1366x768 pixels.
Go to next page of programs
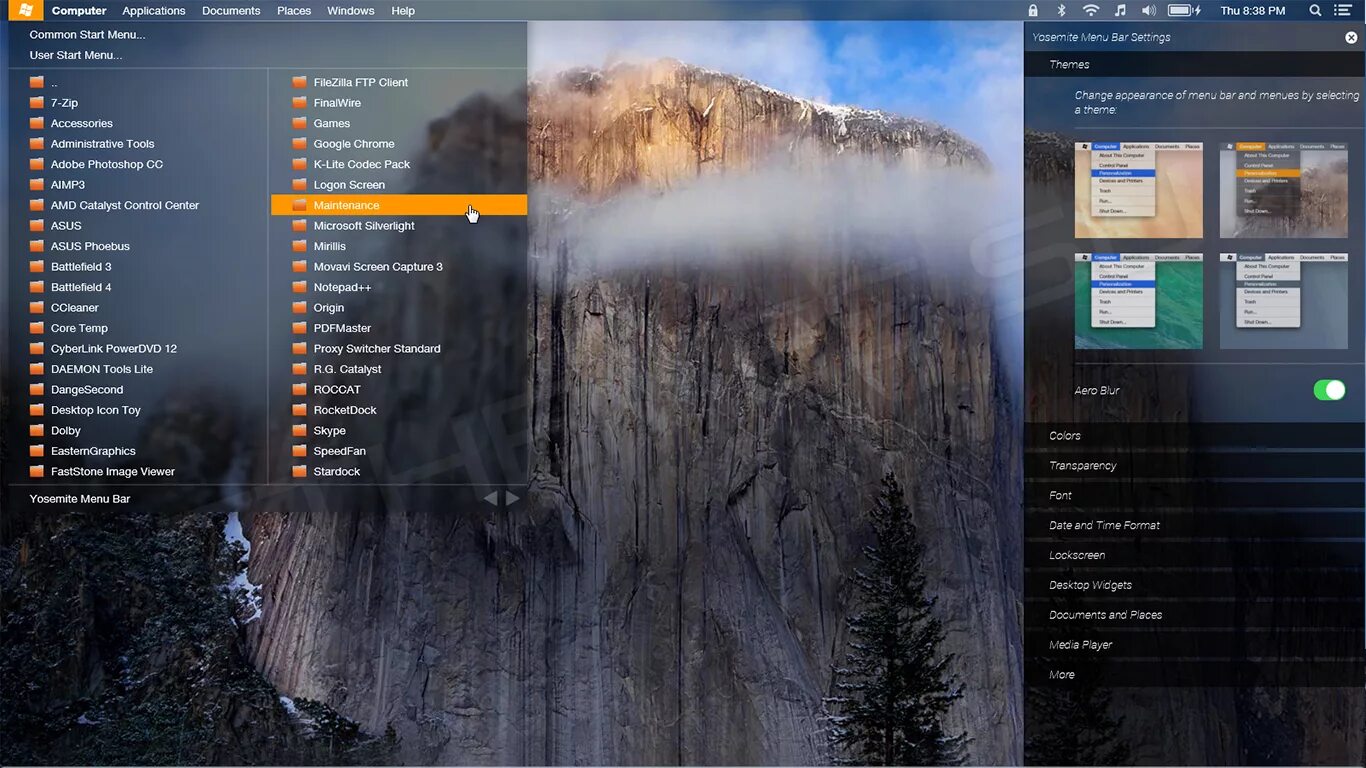pos(512,498)
